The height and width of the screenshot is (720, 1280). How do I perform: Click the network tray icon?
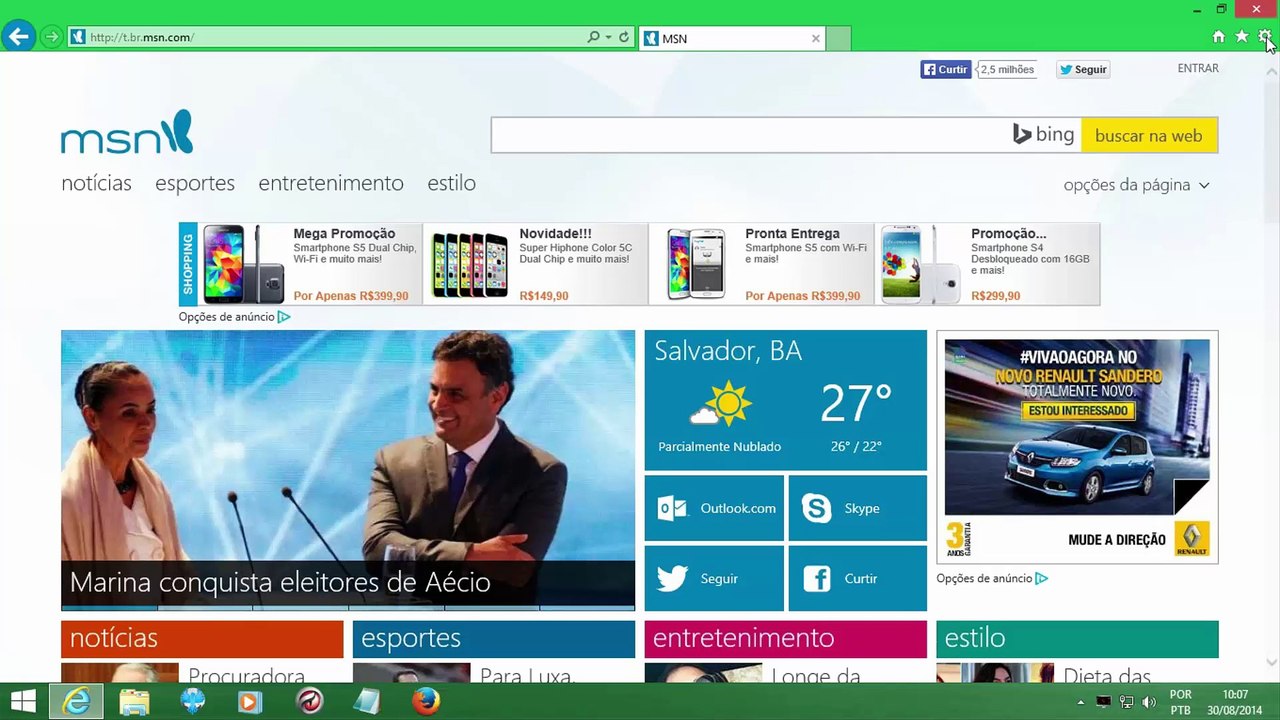(1126, 702)
